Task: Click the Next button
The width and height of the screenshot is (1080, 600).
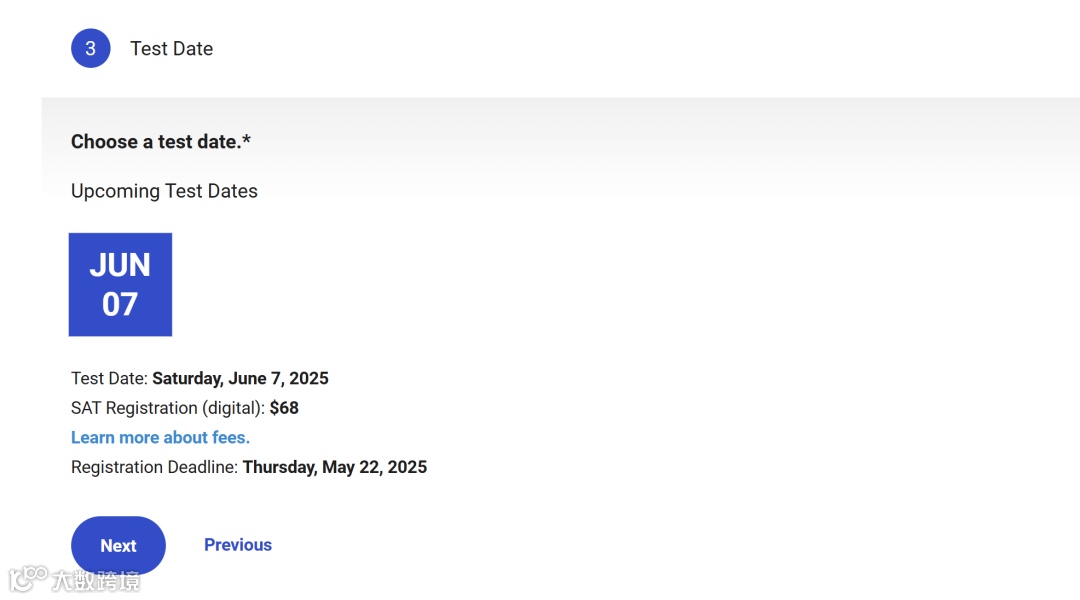Action: [x=118, y=545]
